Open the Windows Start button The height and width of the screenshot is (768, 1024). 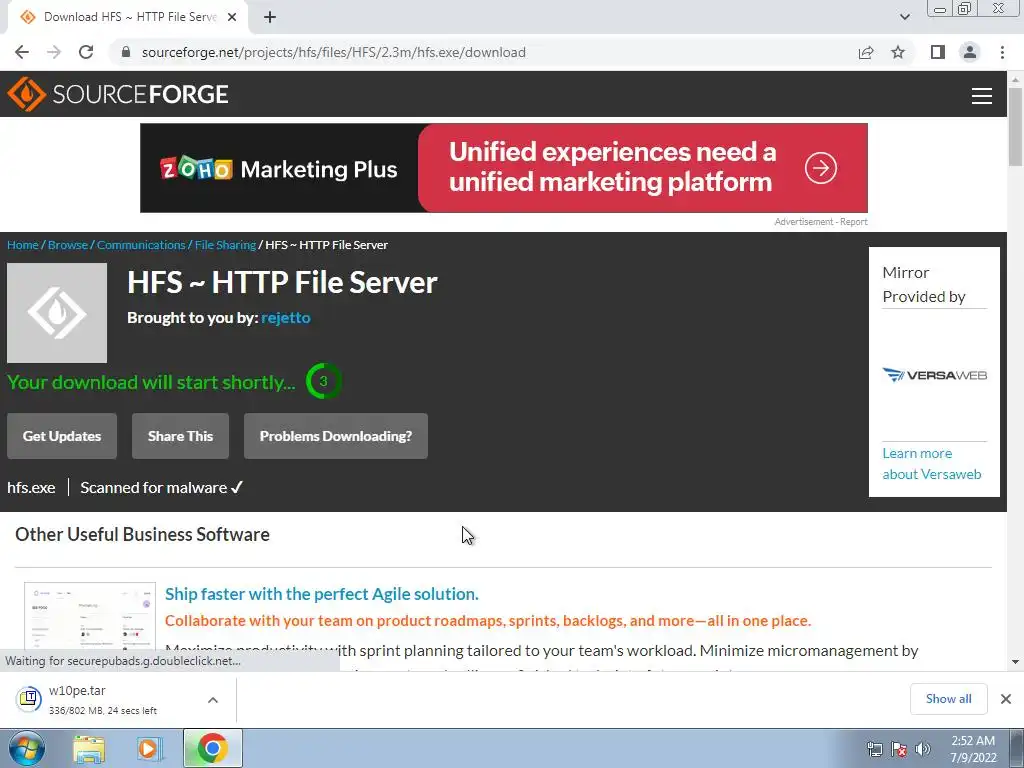pyautogui.click(x=26, y=748)
